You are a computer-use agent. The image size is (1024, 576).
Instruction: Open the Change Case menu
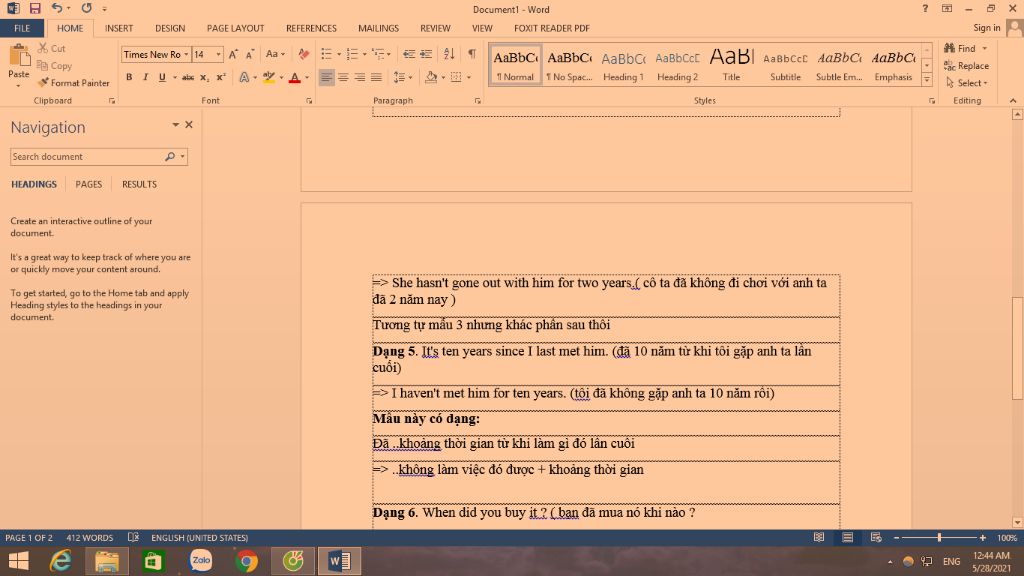(x=275, y=54)
